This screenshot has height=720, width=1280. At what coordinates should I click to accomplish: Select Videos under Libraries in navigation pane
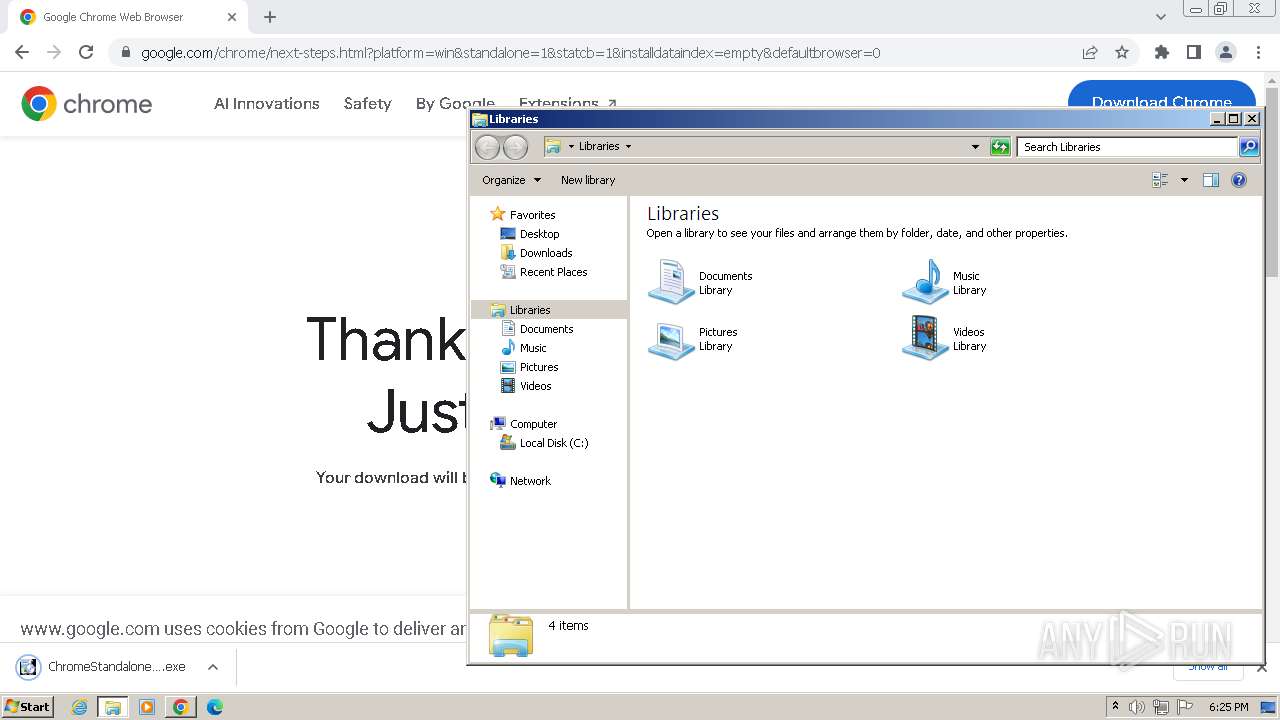tap(535, 386)
